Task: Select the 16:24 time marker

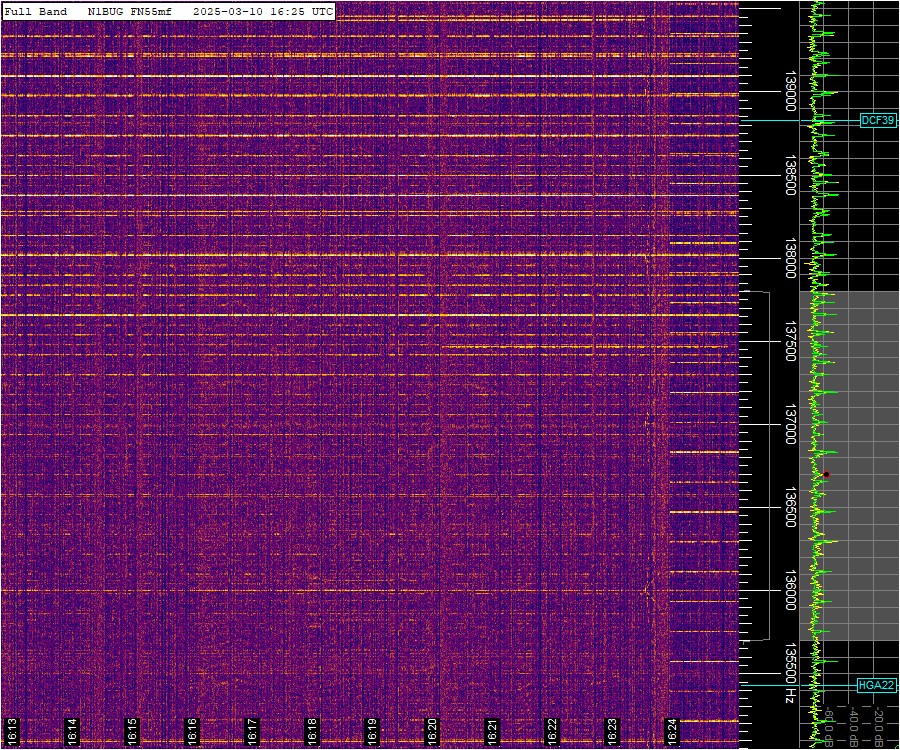Action: click(x=672, y=731)
